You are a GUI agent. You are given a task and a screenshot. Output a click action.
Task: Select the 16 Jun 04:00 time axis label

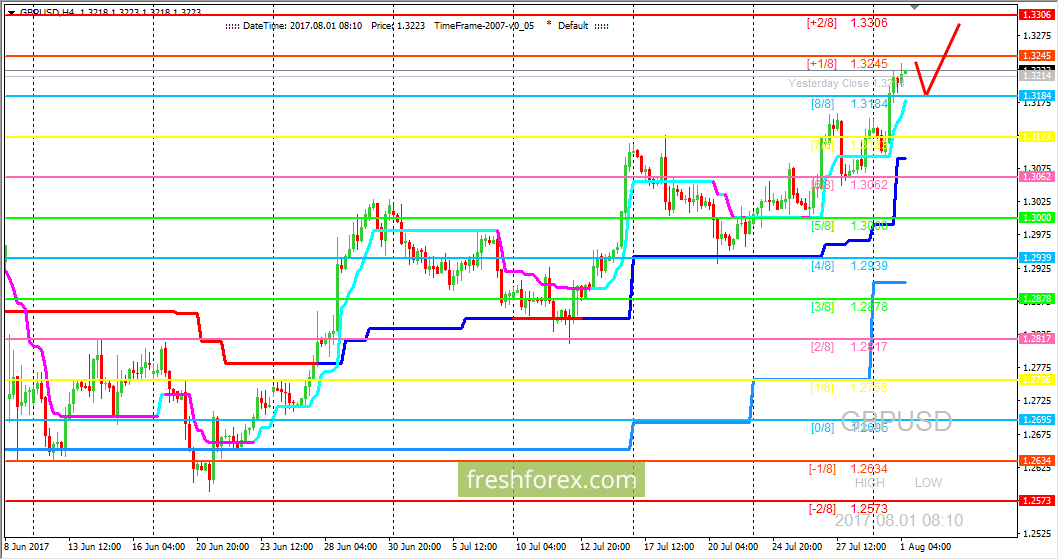tap(159, 546)
